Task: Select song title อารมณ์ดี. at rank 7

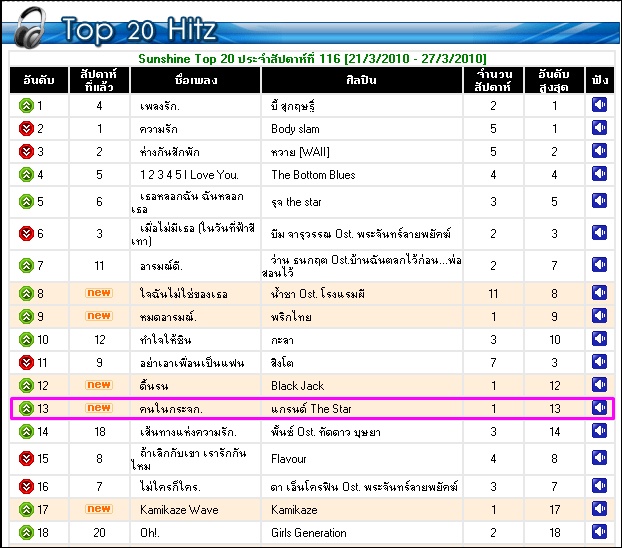Action: click(x=161, y=266)
